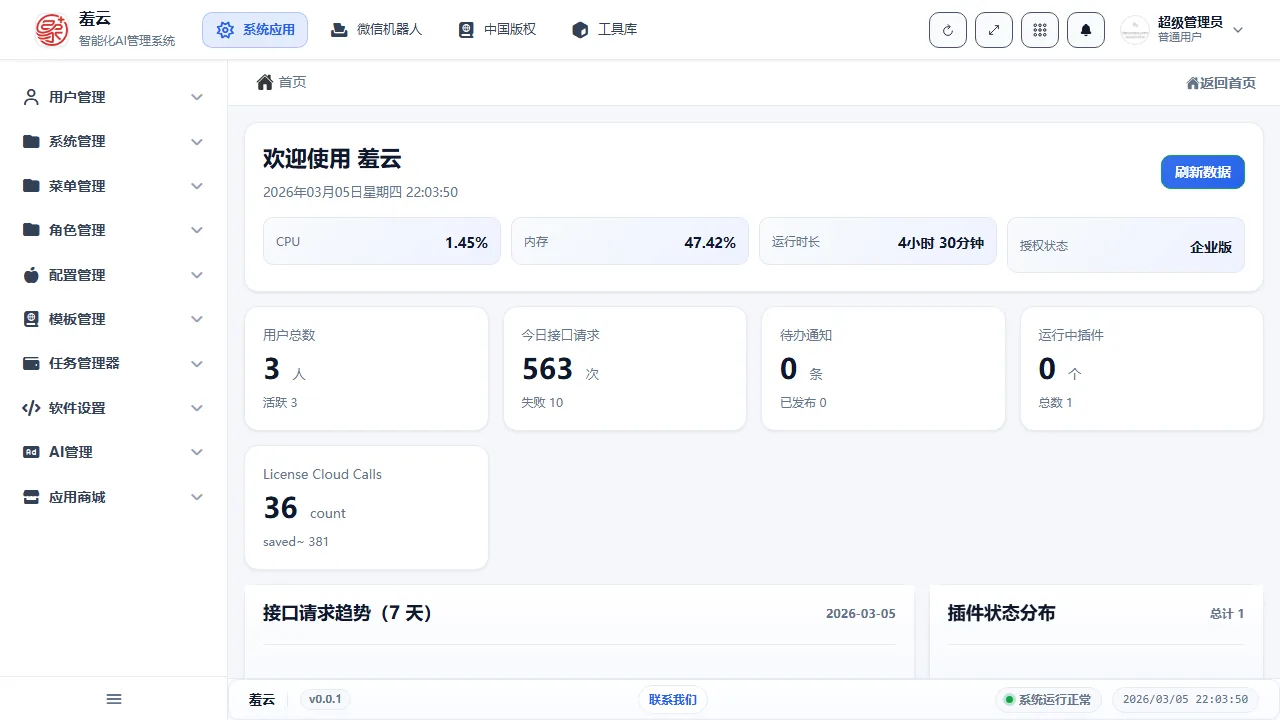This screenshot has width=1280, height=720.
Task: Open the apps grid icon
Action: (x=1040, y=30)
